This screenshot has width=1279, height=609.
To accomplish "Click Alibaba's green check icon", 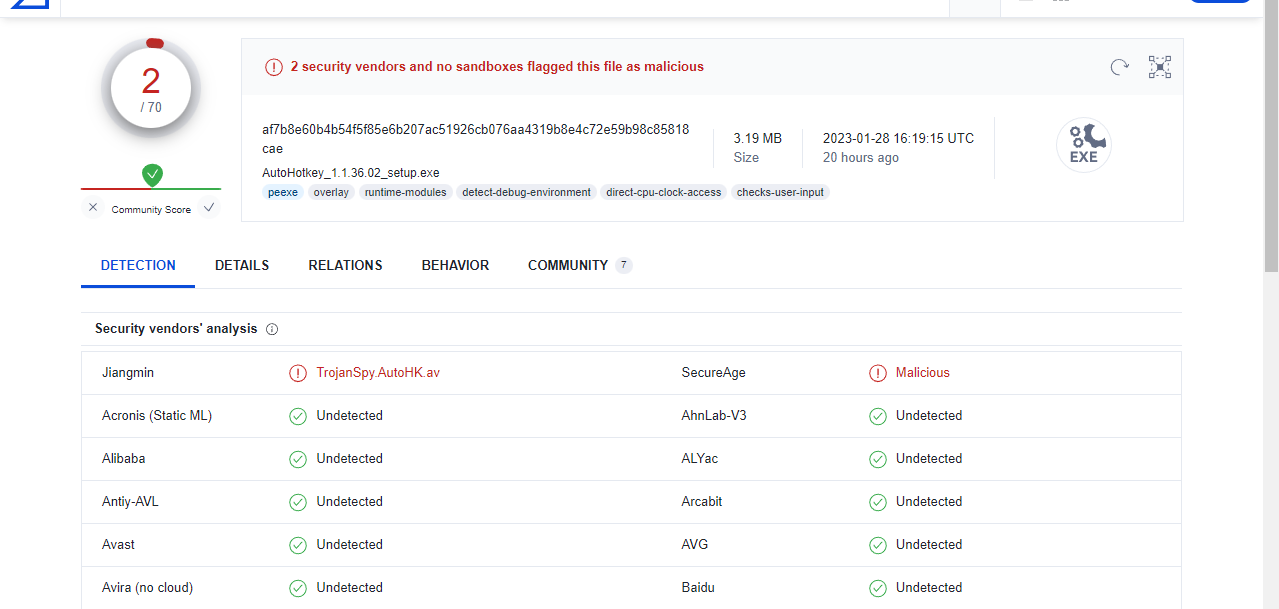I will [x=298, y=459].
